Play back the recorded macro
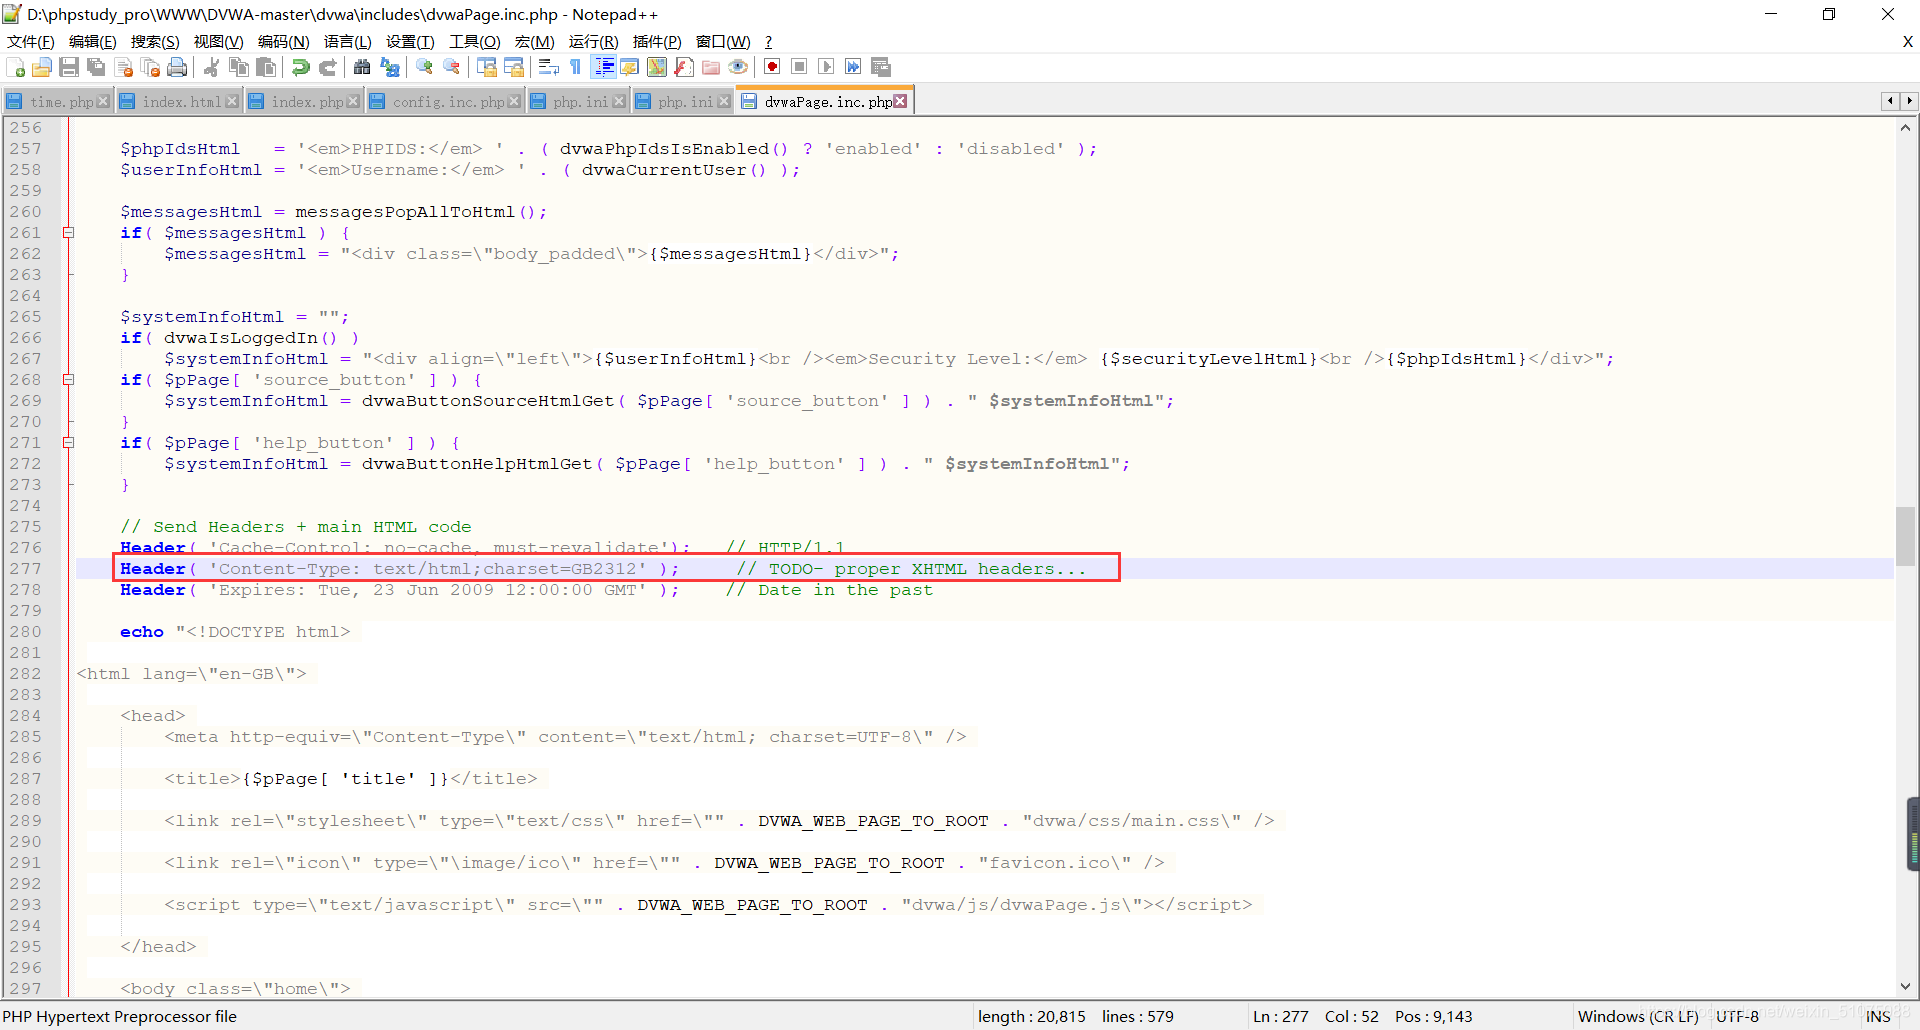Image resolution: width=1920 pixels, height=1030 pixels. tap(826, 67)
